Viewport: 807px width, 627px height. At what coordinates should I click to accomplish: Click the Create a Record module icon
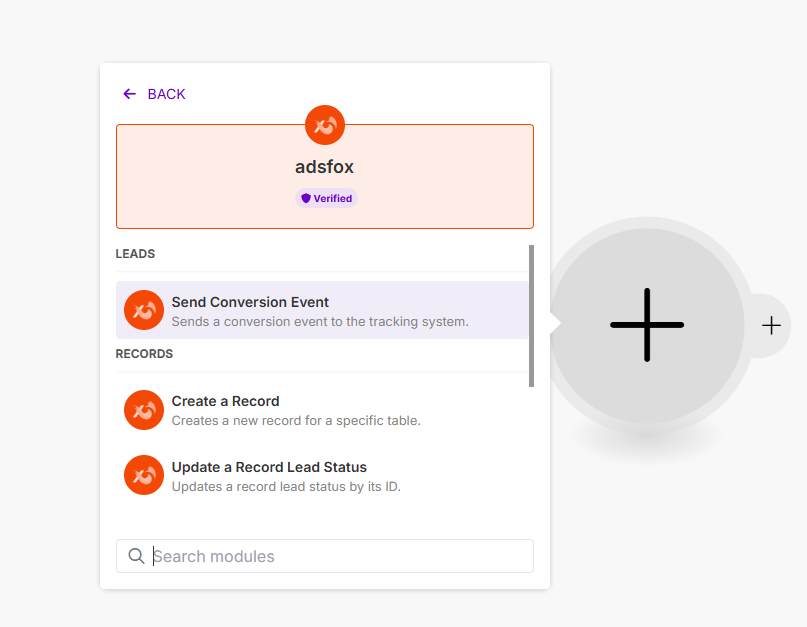click(x=144, y=410)
